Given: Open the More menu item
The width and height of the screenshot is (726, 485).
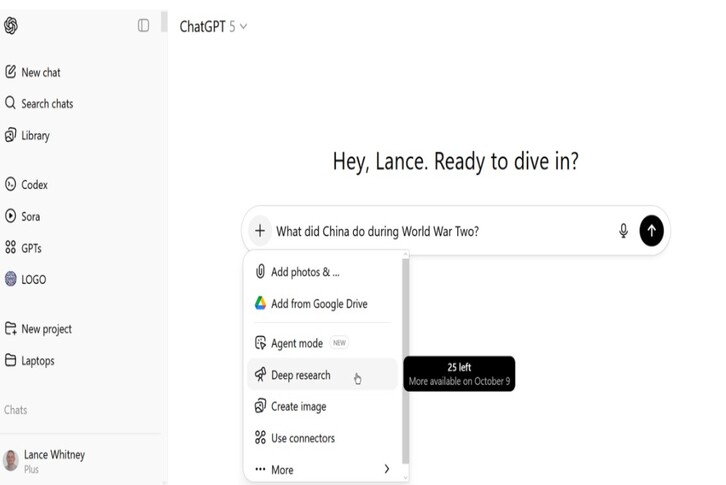Looking at the screenshot, I should point(323,469).
